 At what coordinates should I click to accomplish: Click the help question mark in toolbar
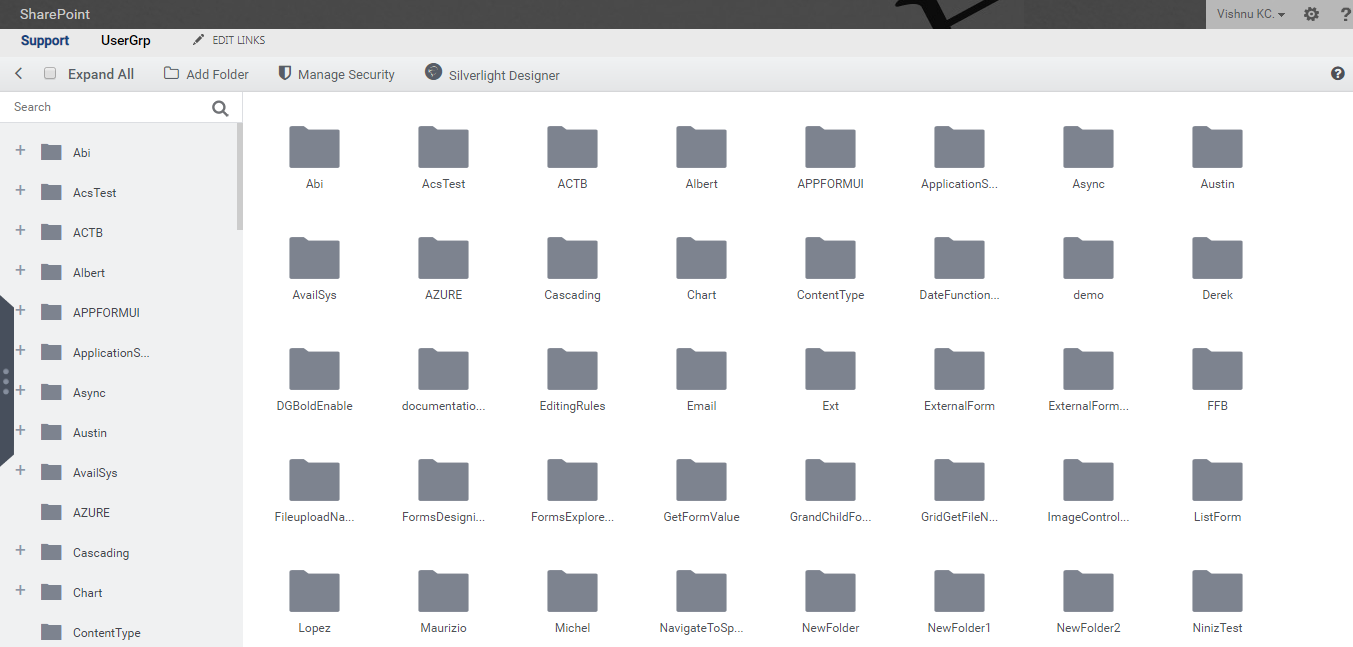coord(1338,74)
